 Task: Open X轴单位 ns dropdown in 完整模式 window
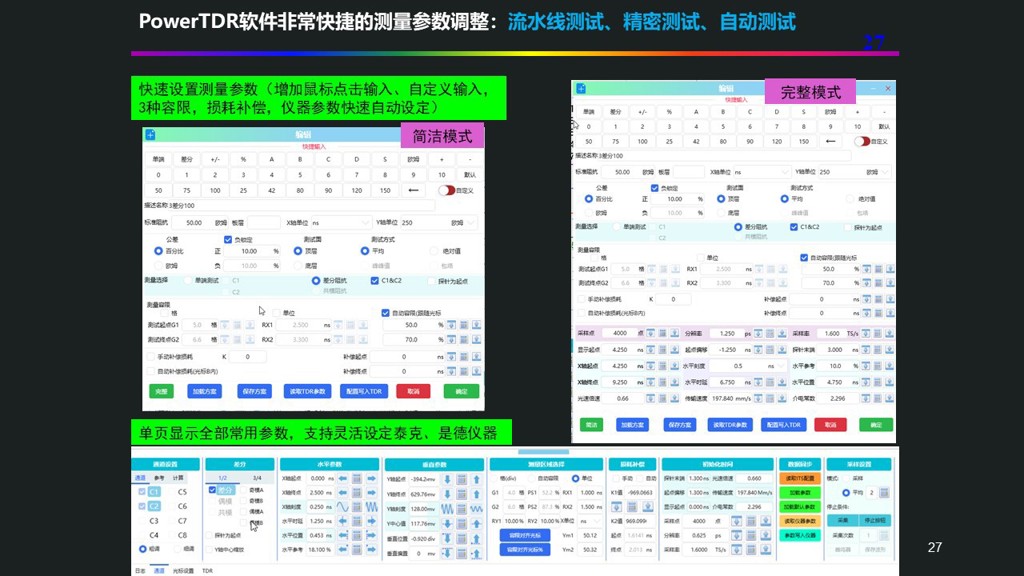[761, 172]
